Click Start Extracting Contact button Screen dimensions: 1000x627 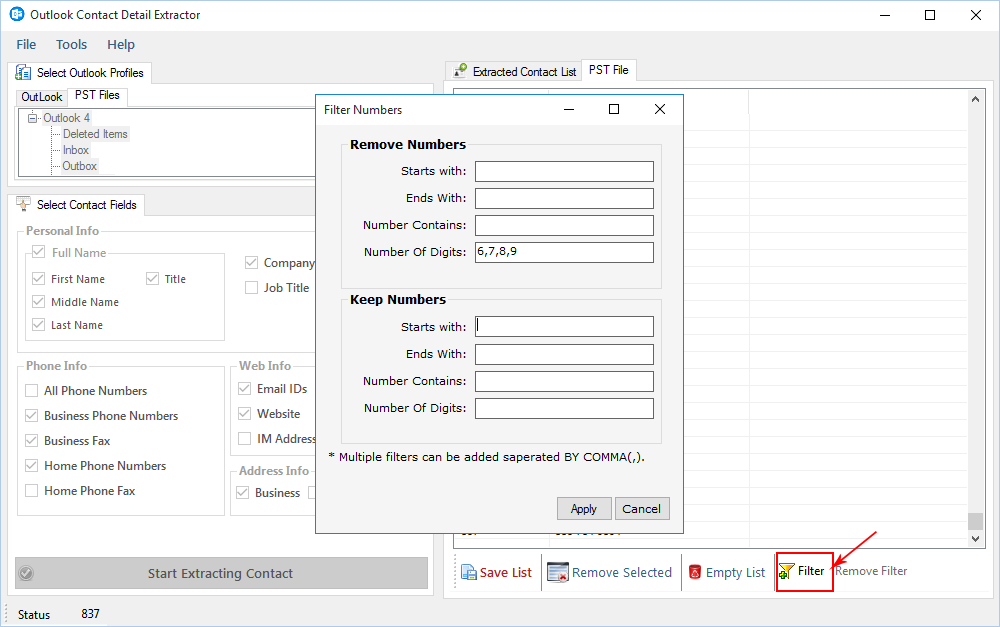(221, 573)
